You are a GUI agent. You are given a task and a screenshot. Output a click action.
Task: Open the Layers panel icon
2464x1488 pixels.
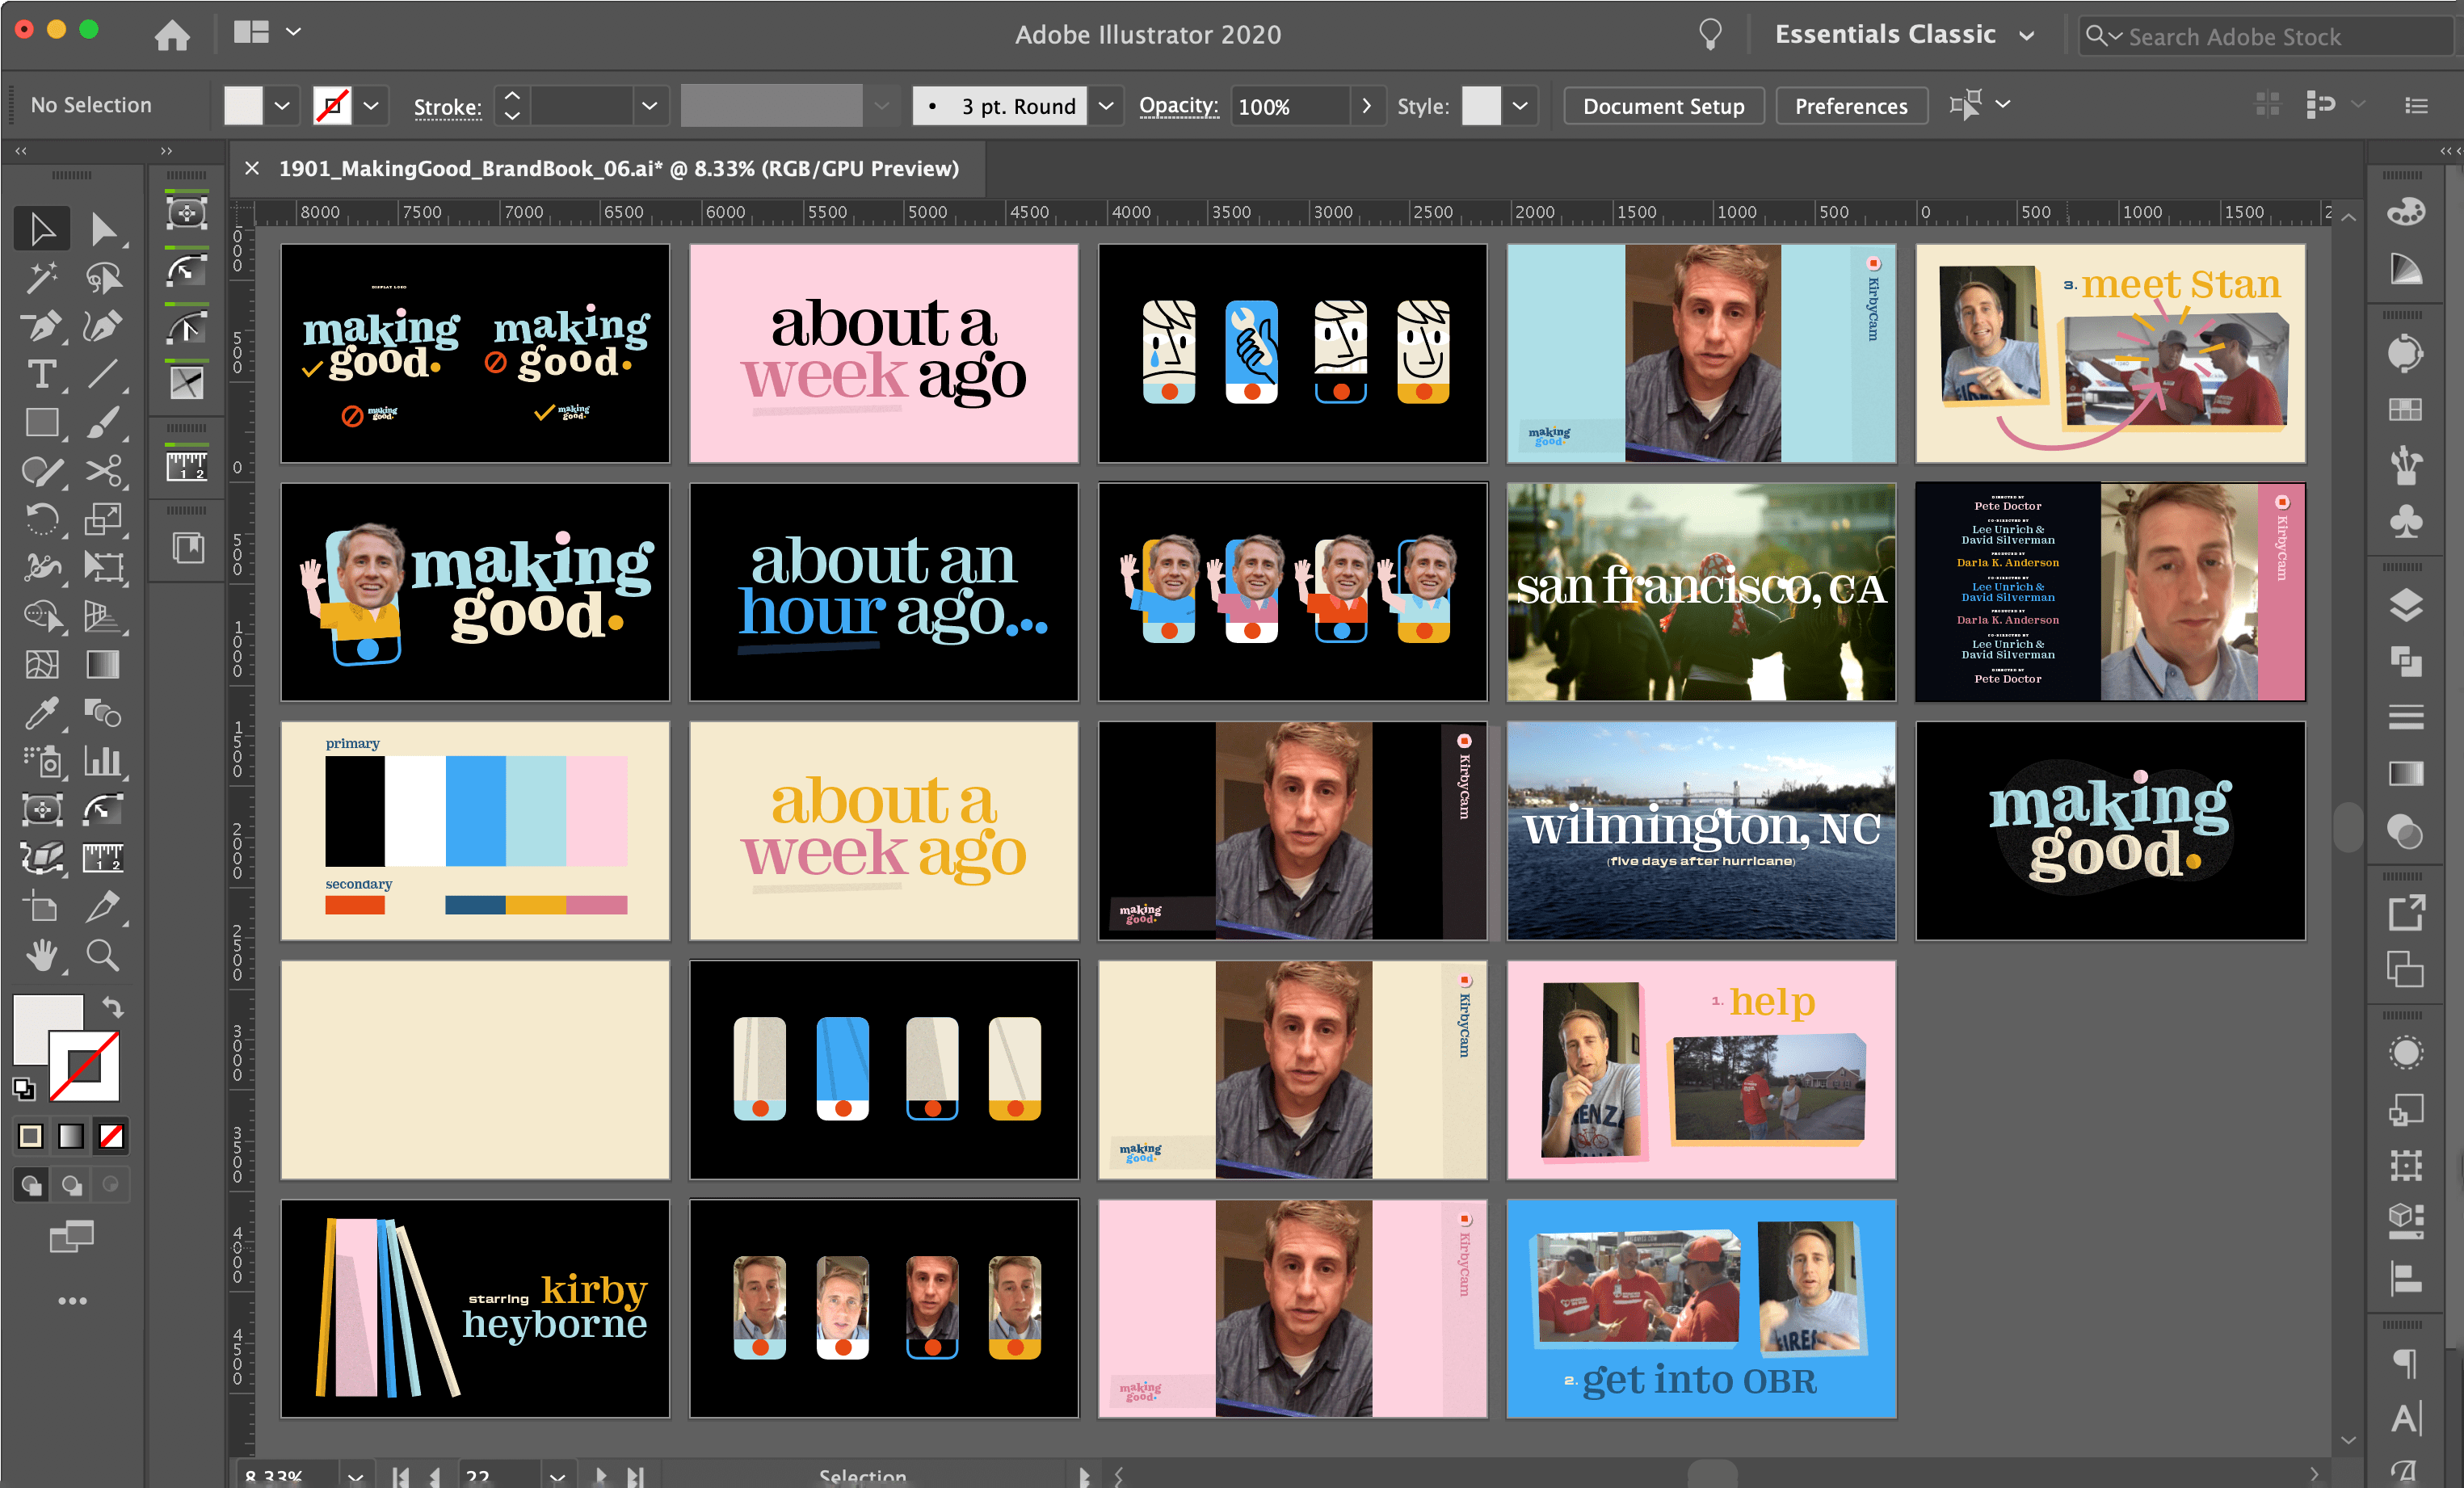pyautogui.click(x=2405, y=605)
